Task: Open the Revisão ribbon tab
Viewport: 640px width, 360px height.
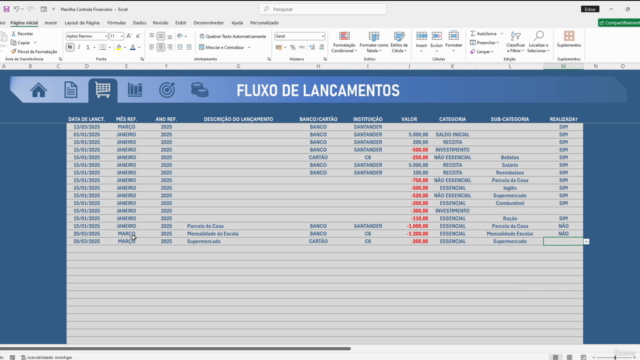Action: tap(160, 23)
